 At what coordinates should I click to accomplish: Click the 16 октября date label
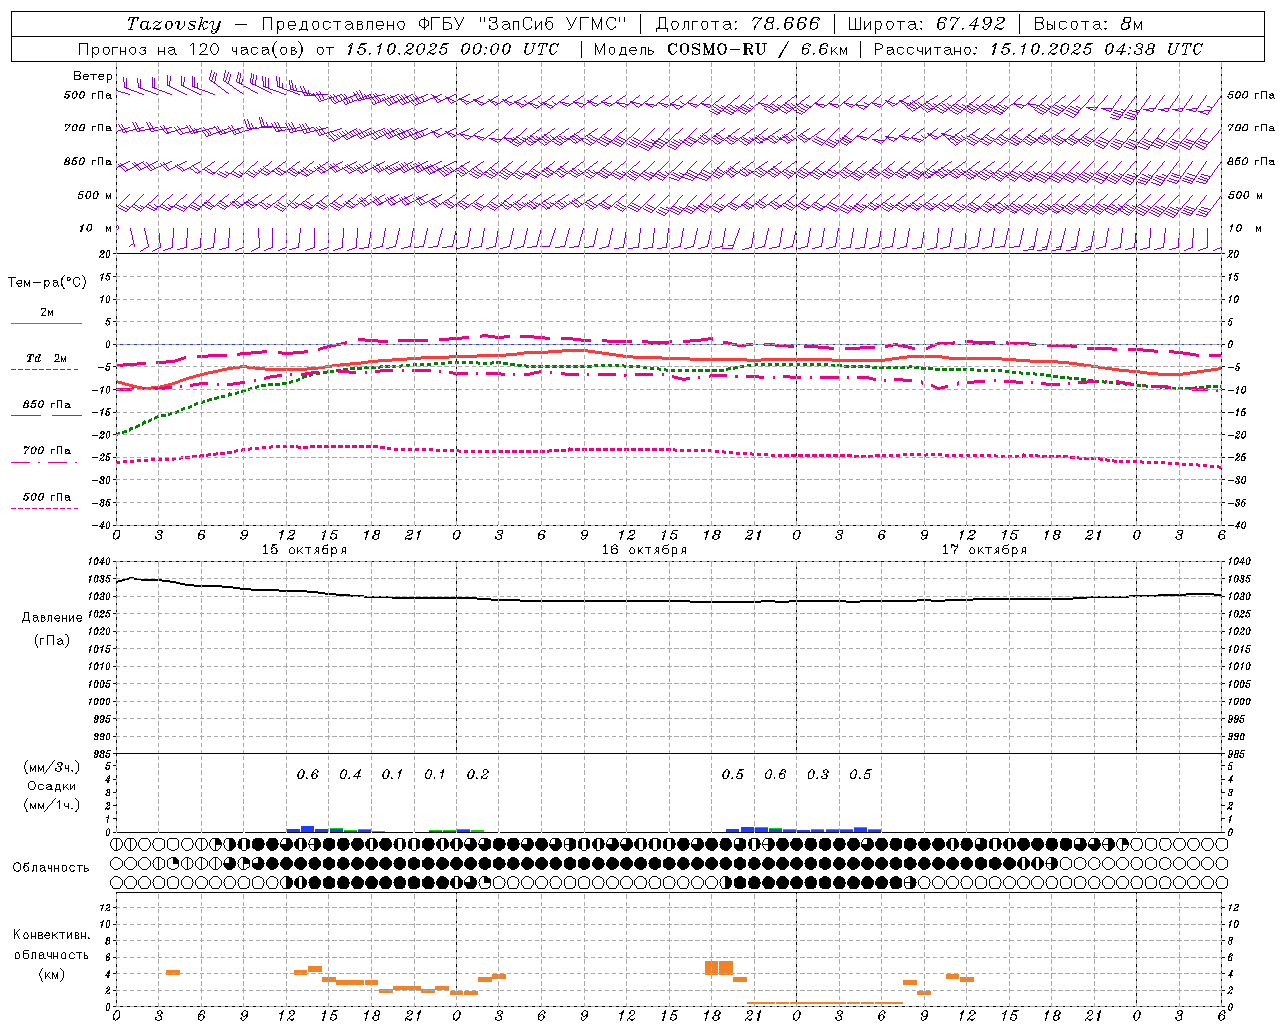click(x=644, y=550)
